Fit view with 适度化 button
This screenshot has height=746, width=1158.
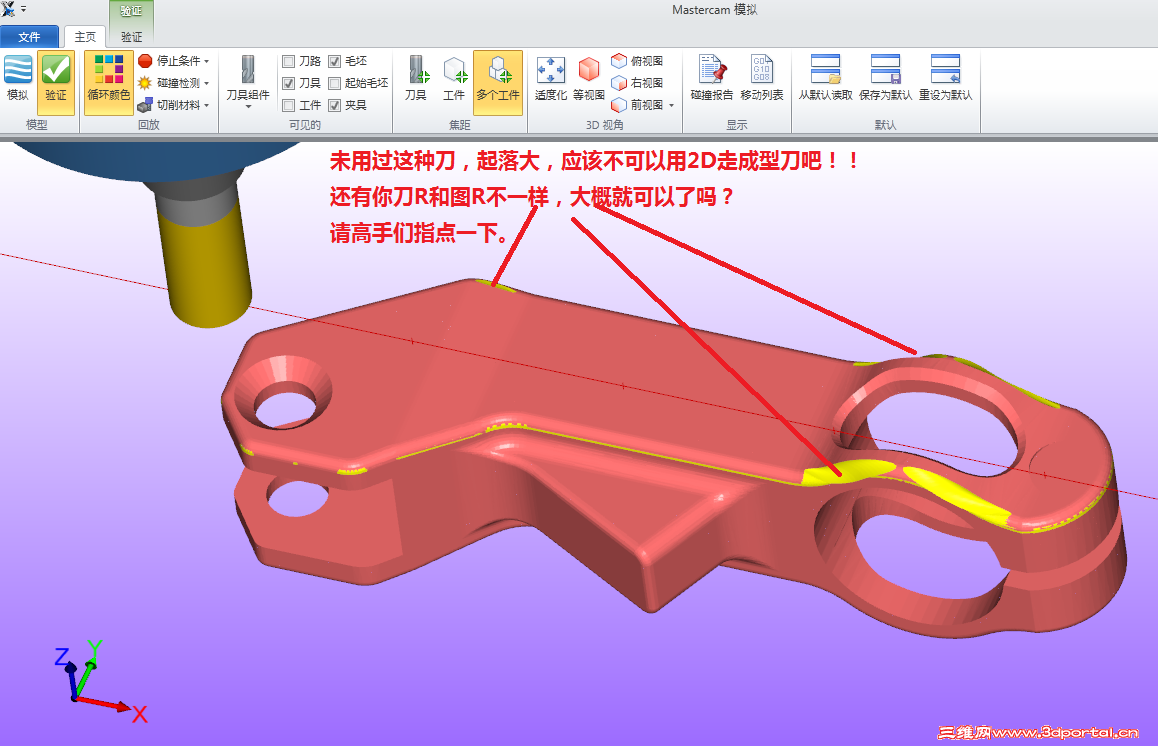(551, 80)
